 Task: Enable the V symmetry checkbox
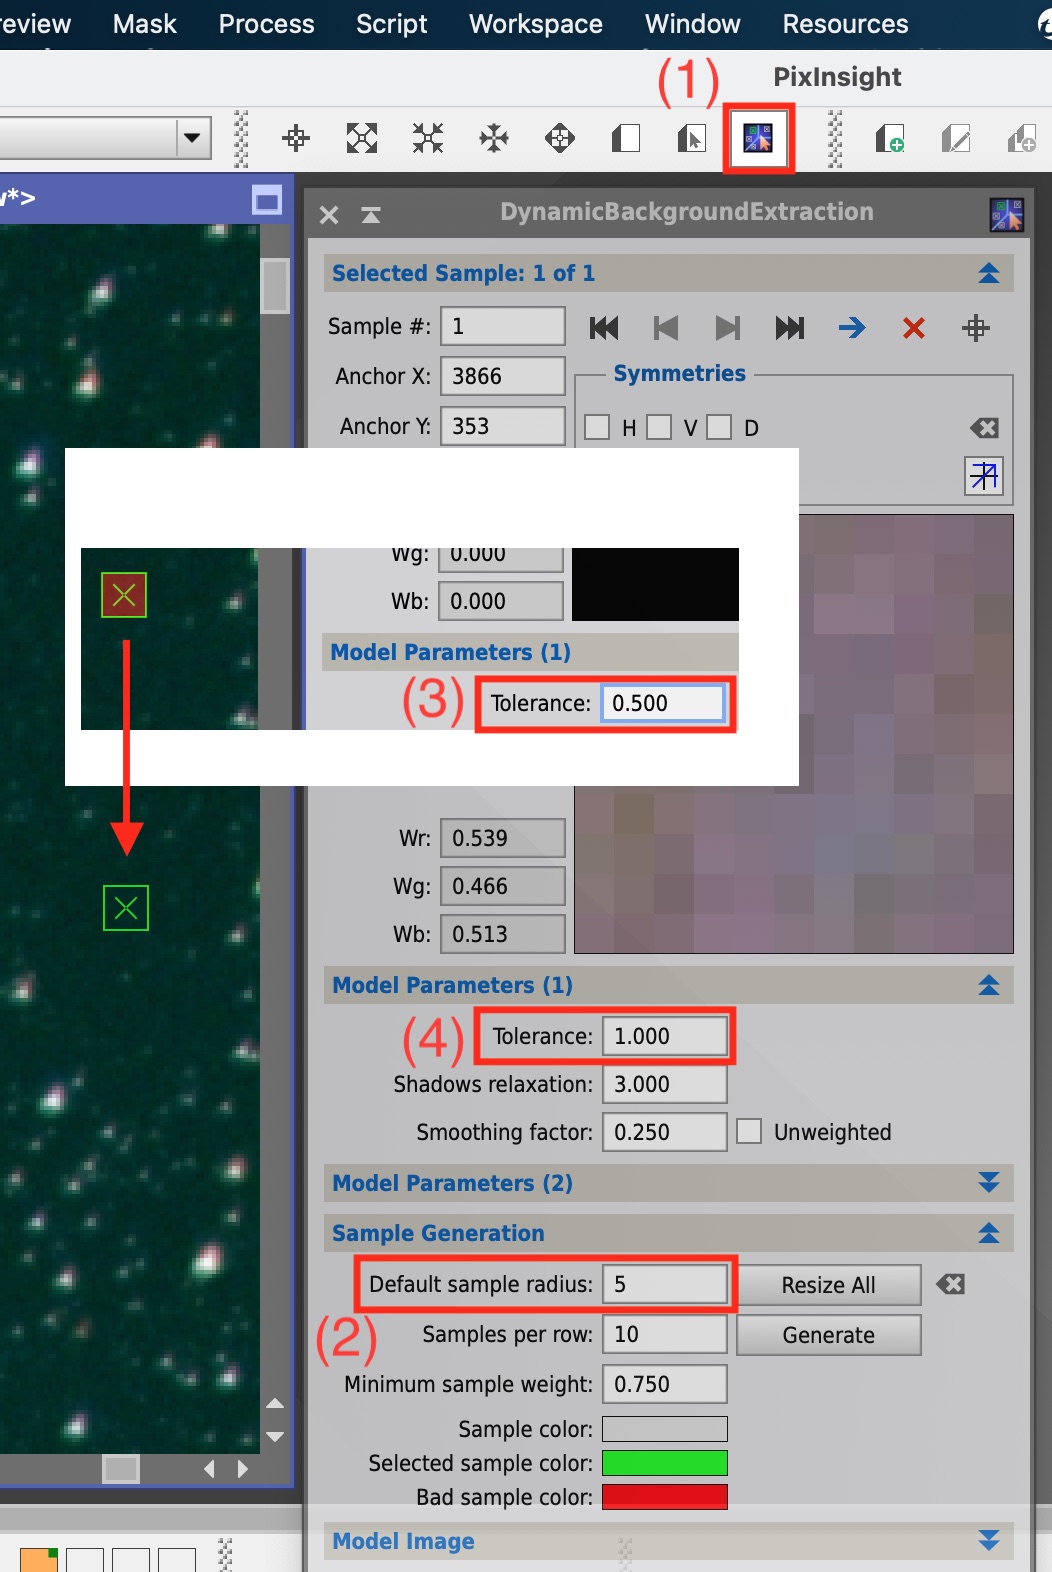point(659,428)
